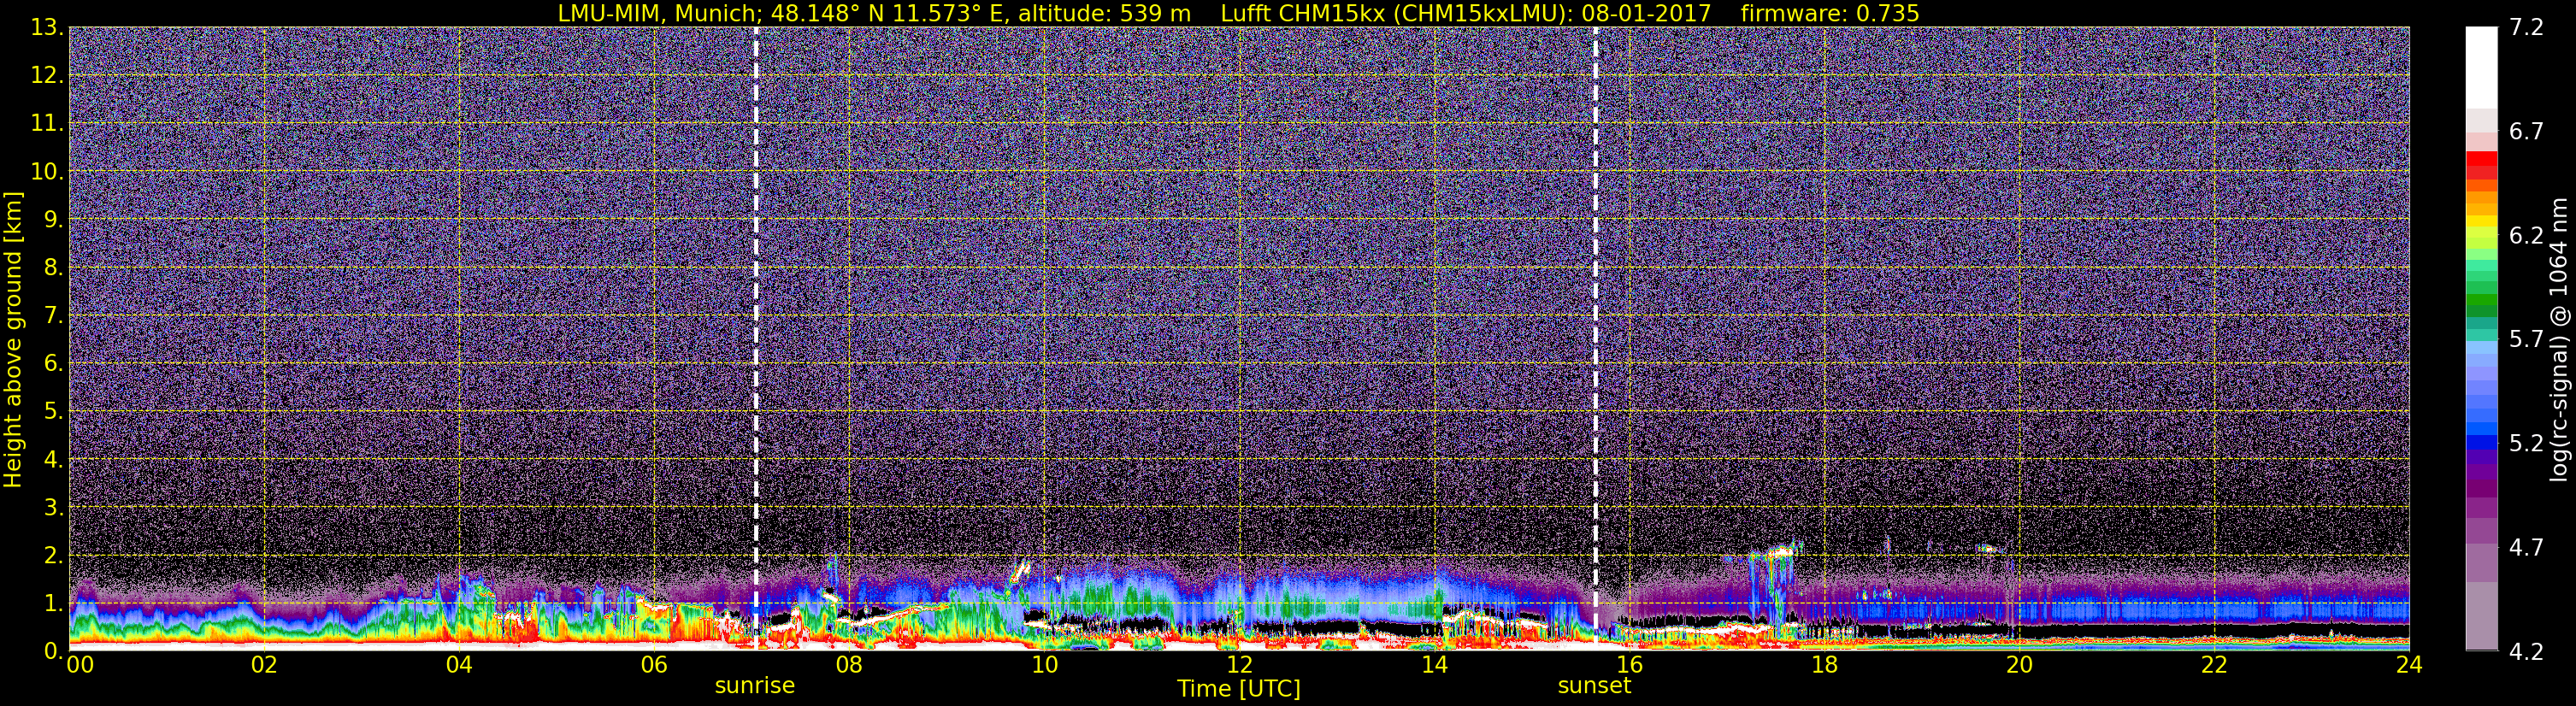Click time axis tick label 06
The height and width of the screenshot is (706, 2576).
654,665
